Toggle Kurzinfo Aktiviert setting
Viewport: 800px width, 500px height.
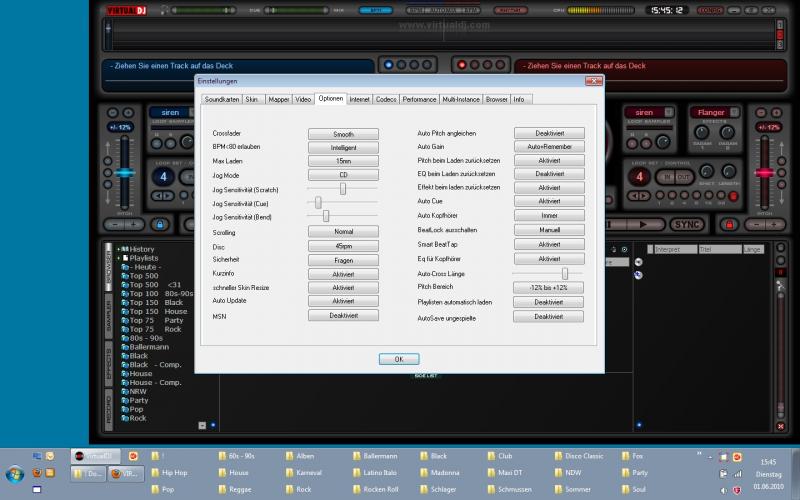tap(343, 274)
